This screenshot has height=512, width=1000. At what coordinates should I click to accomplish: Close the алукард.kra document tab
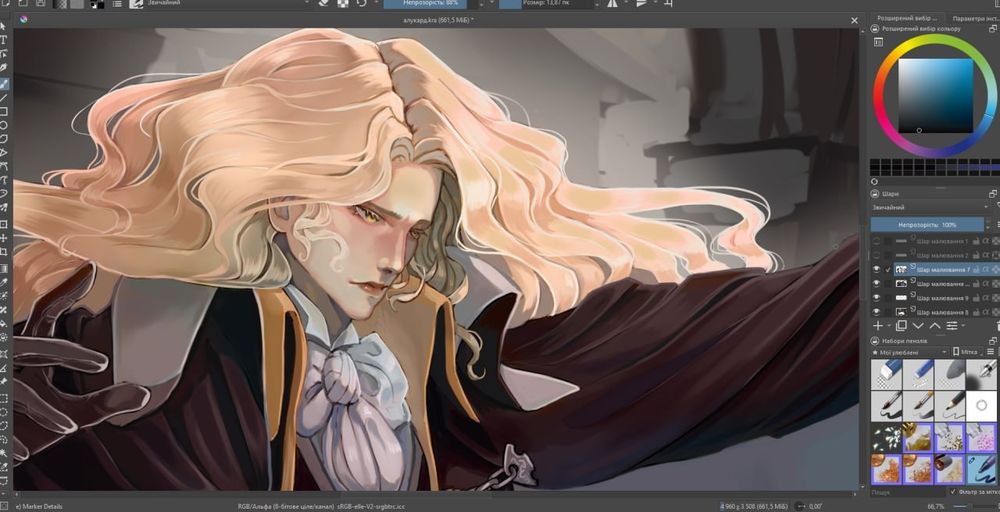click(855, 20)
